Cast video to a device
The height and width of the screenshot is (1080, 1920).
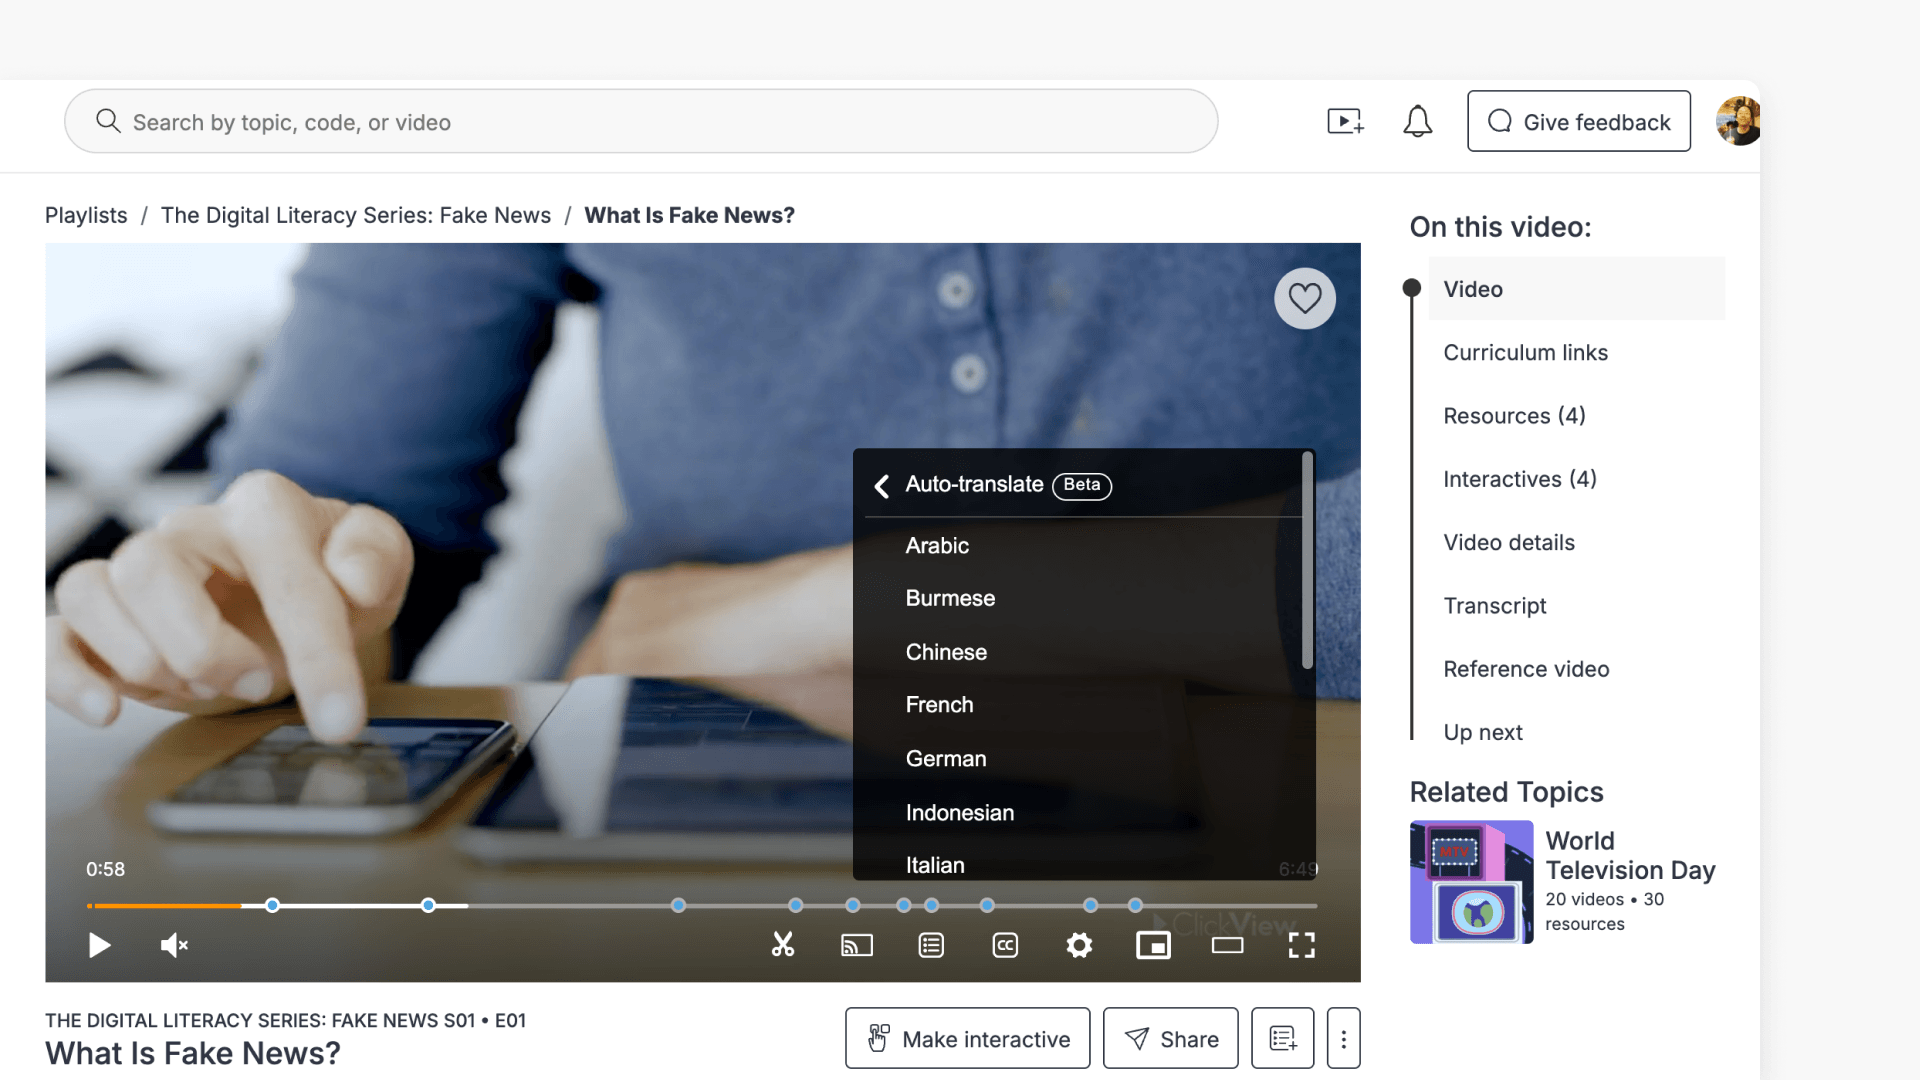tap(857, 945)
